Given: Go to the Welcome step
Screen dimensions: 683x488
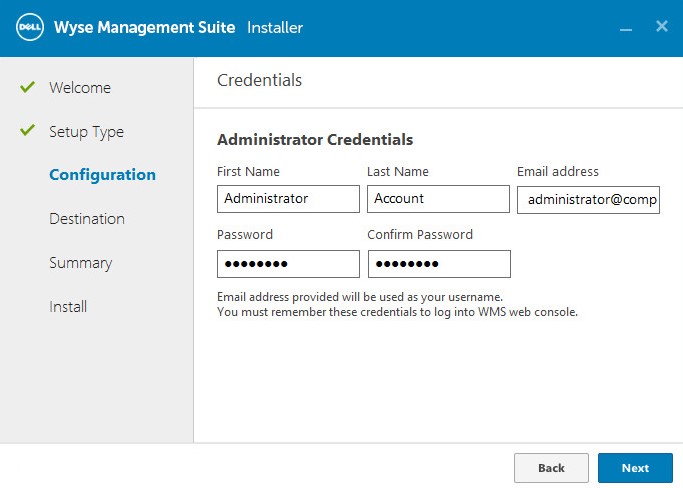Looking at the screenshot, I should [x=80, y=88].
